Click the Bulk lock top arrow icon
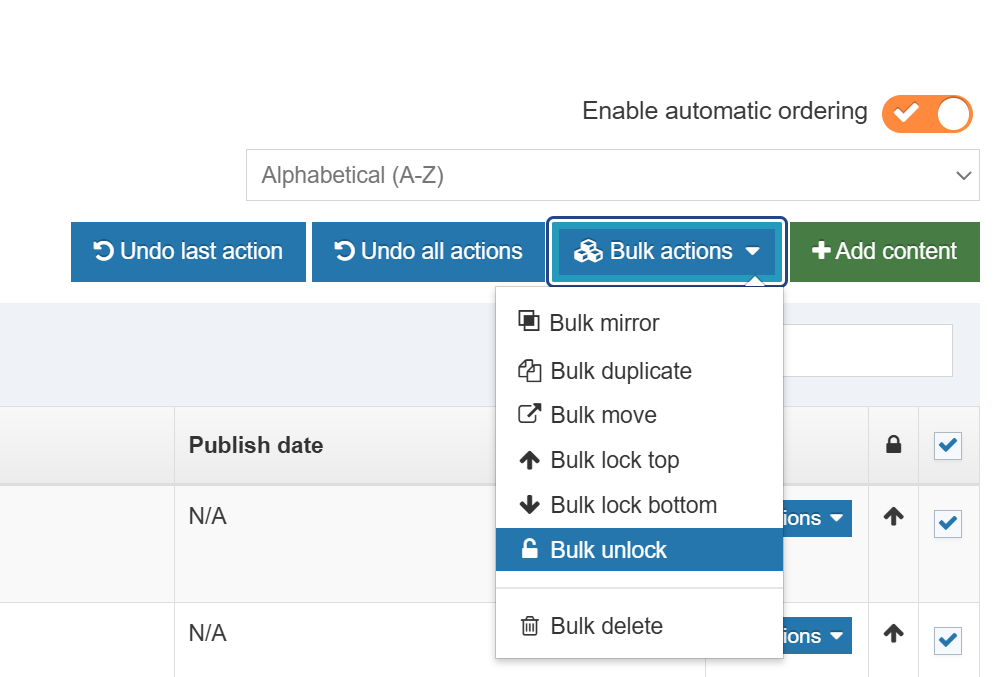Screen dimensions: 1001x677 coord(529,460)
